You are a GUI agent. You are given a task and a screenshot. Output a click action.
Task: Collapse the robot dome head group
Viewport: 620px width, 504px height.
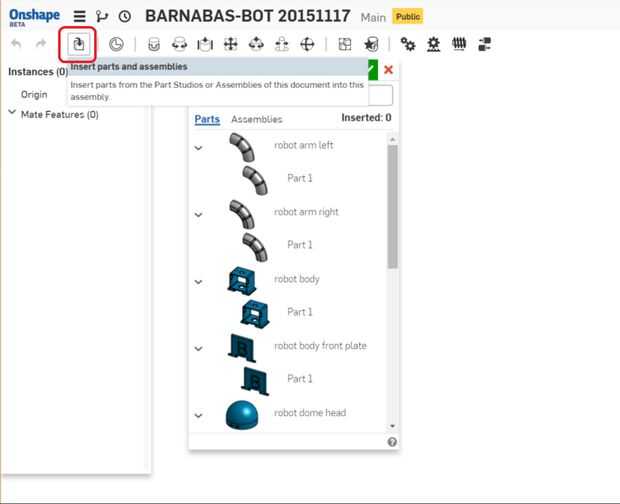[x=198, y=415]
